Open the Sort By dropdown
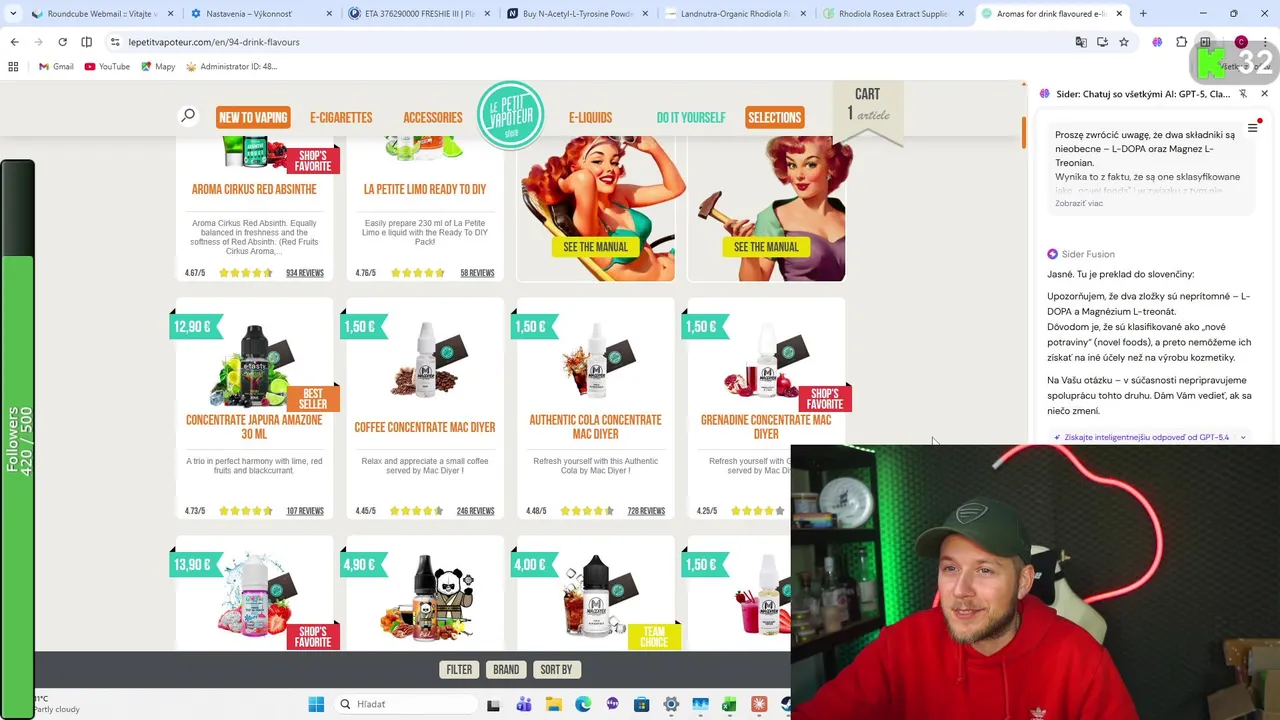 click(556, 669)
